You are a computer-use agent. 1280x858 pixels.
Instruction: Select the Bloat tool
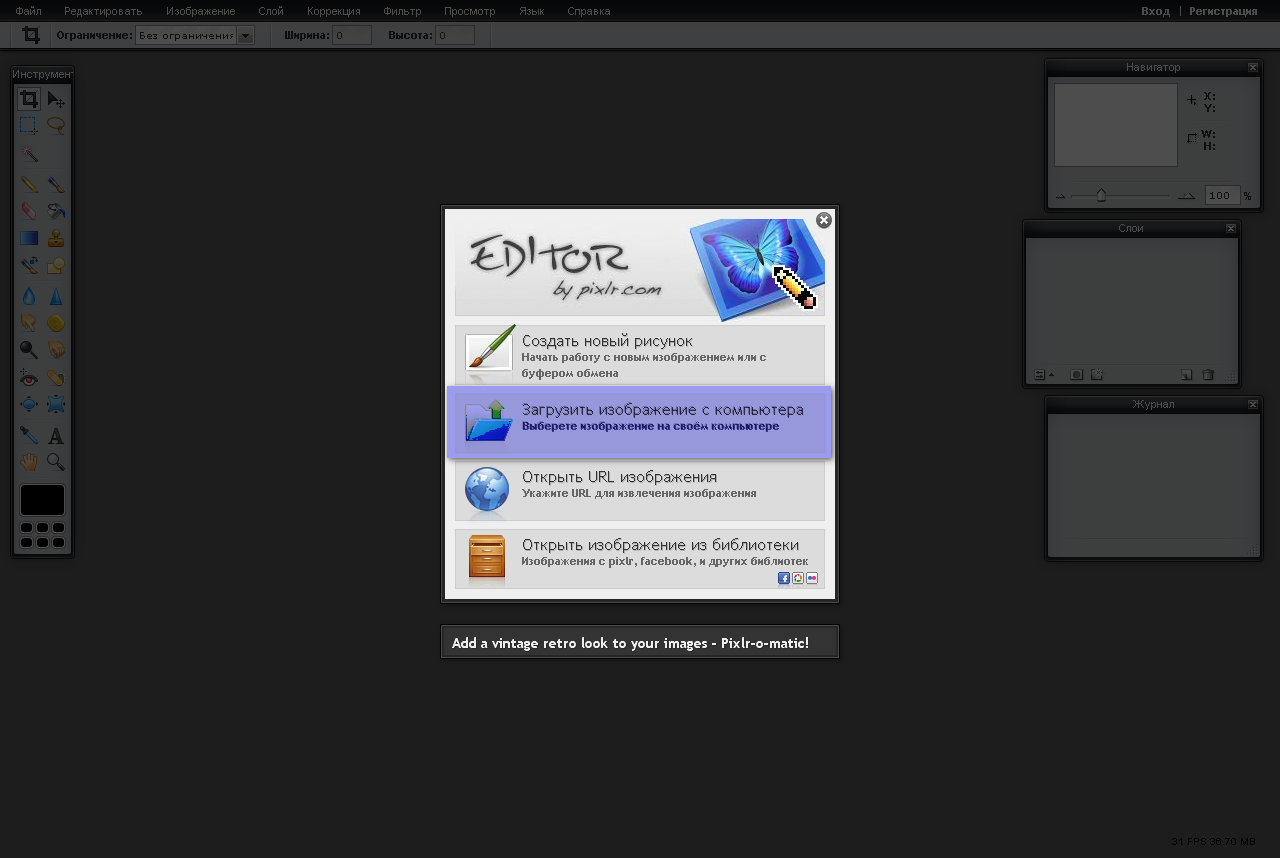pos(29,405)
